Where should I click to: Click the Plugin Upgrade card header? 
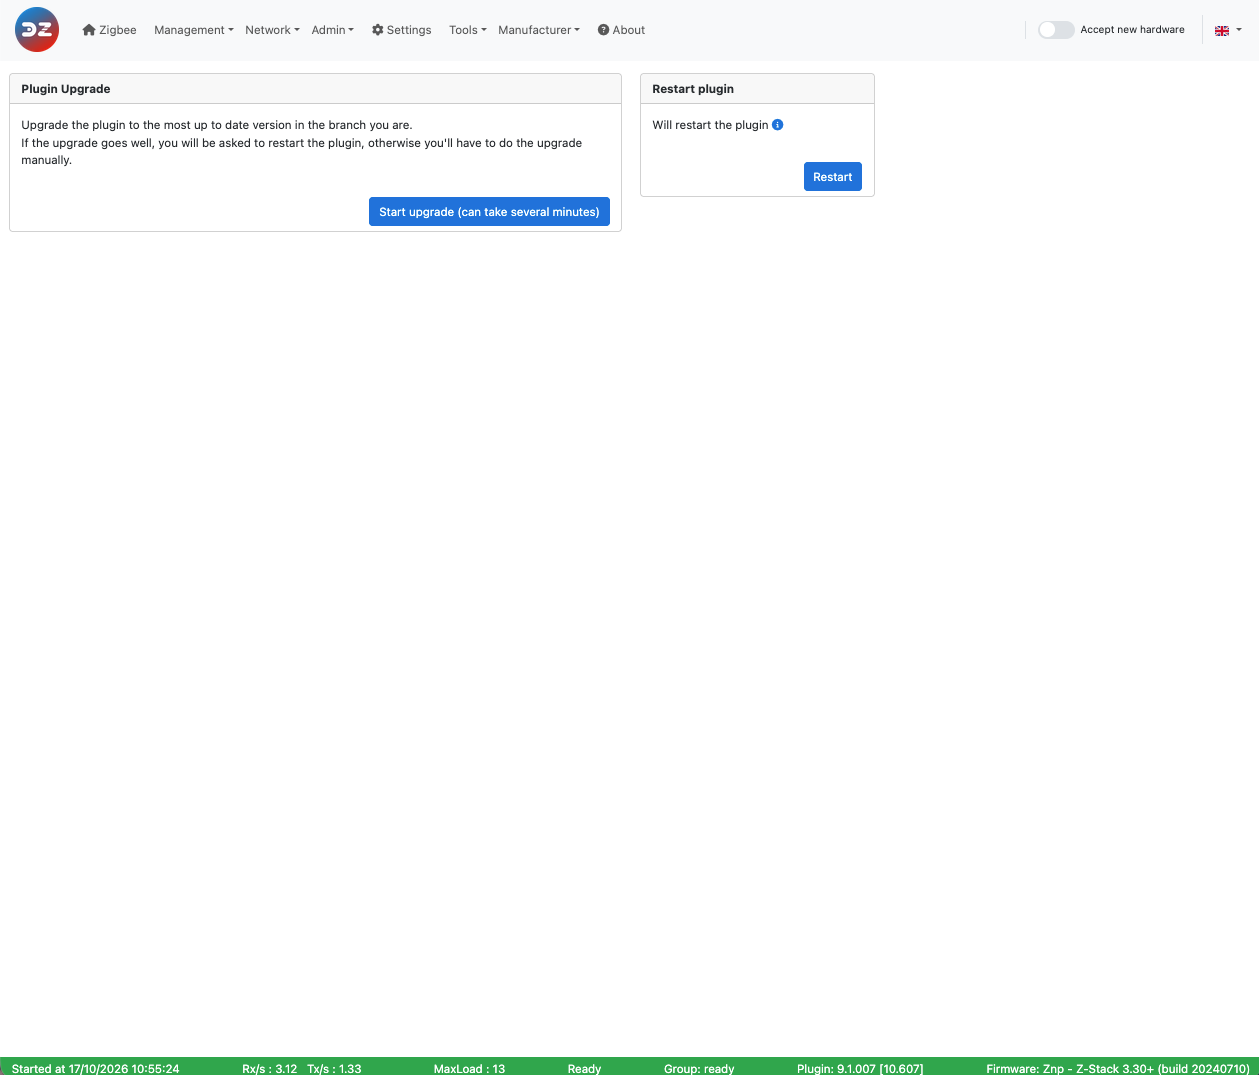tap(315, 89)
